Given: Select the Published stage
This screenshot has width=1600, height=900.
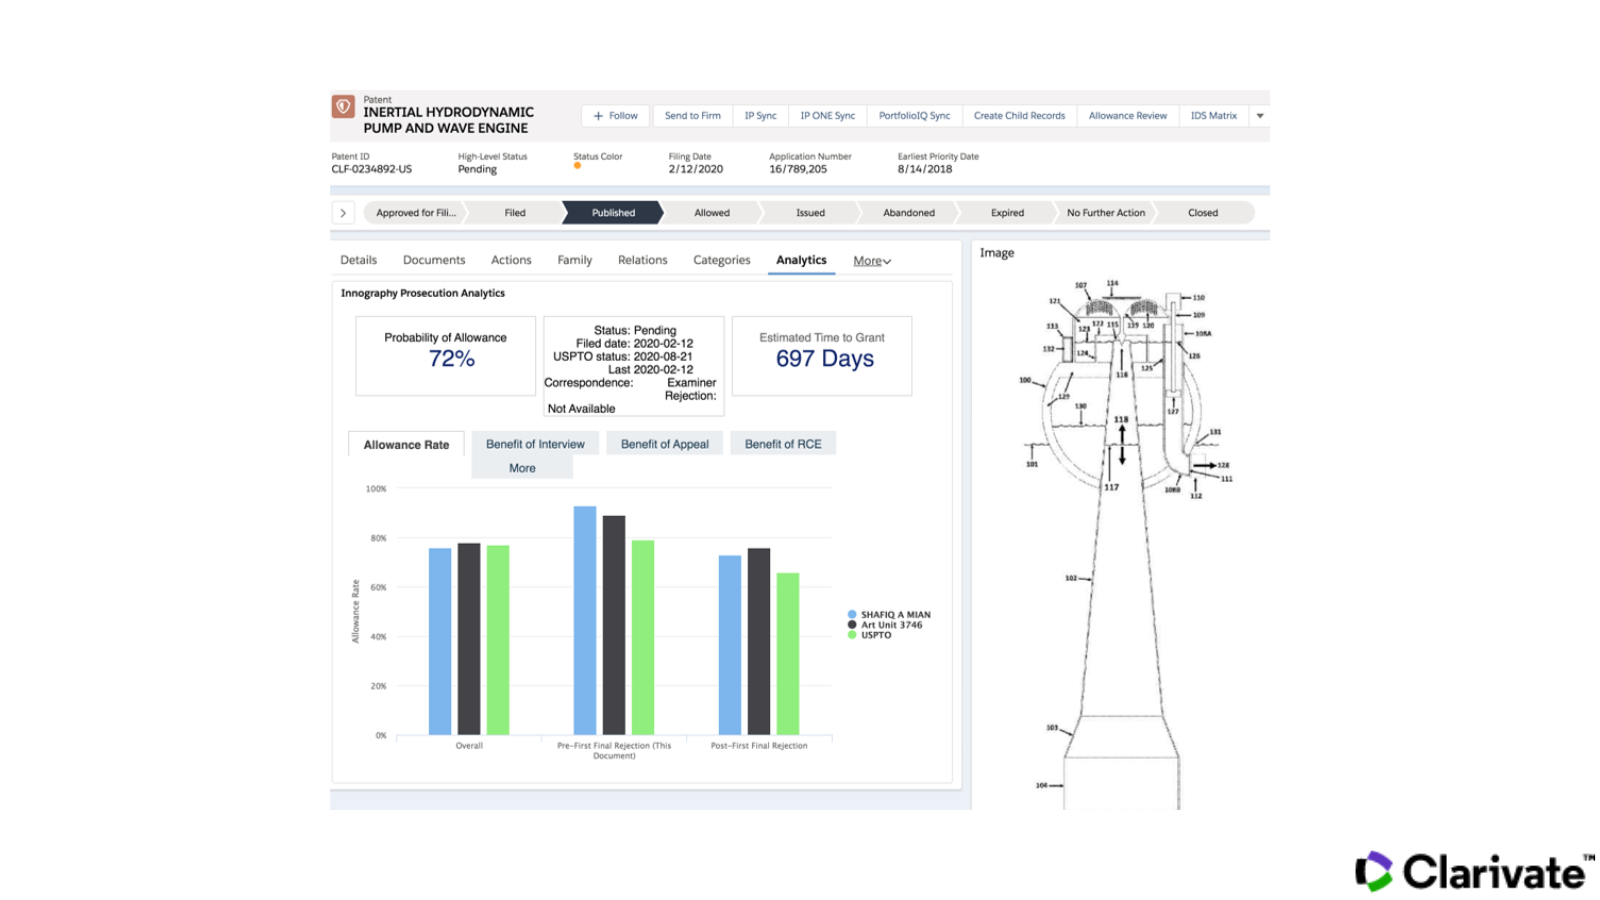Looking at the screenshot, I should [x=613, y=213].
